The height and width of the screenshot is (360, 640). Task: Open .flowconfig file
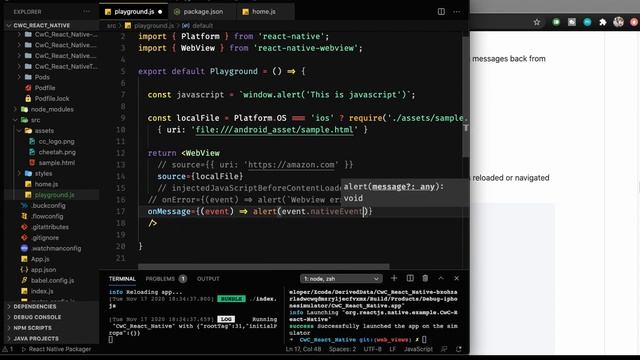(x=47, y=216)
